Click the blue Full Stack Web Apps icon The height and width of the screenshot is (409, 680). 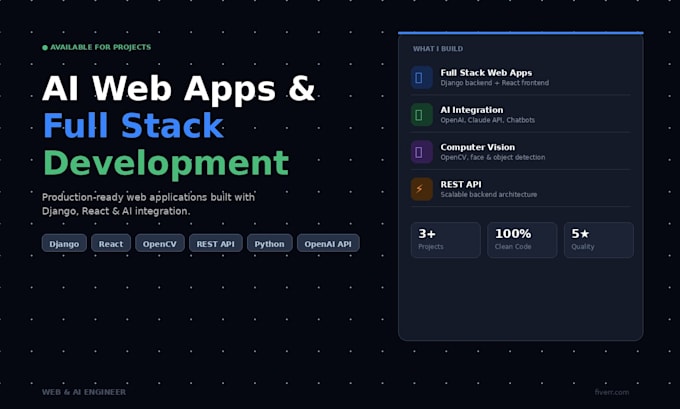coord(422,77)
